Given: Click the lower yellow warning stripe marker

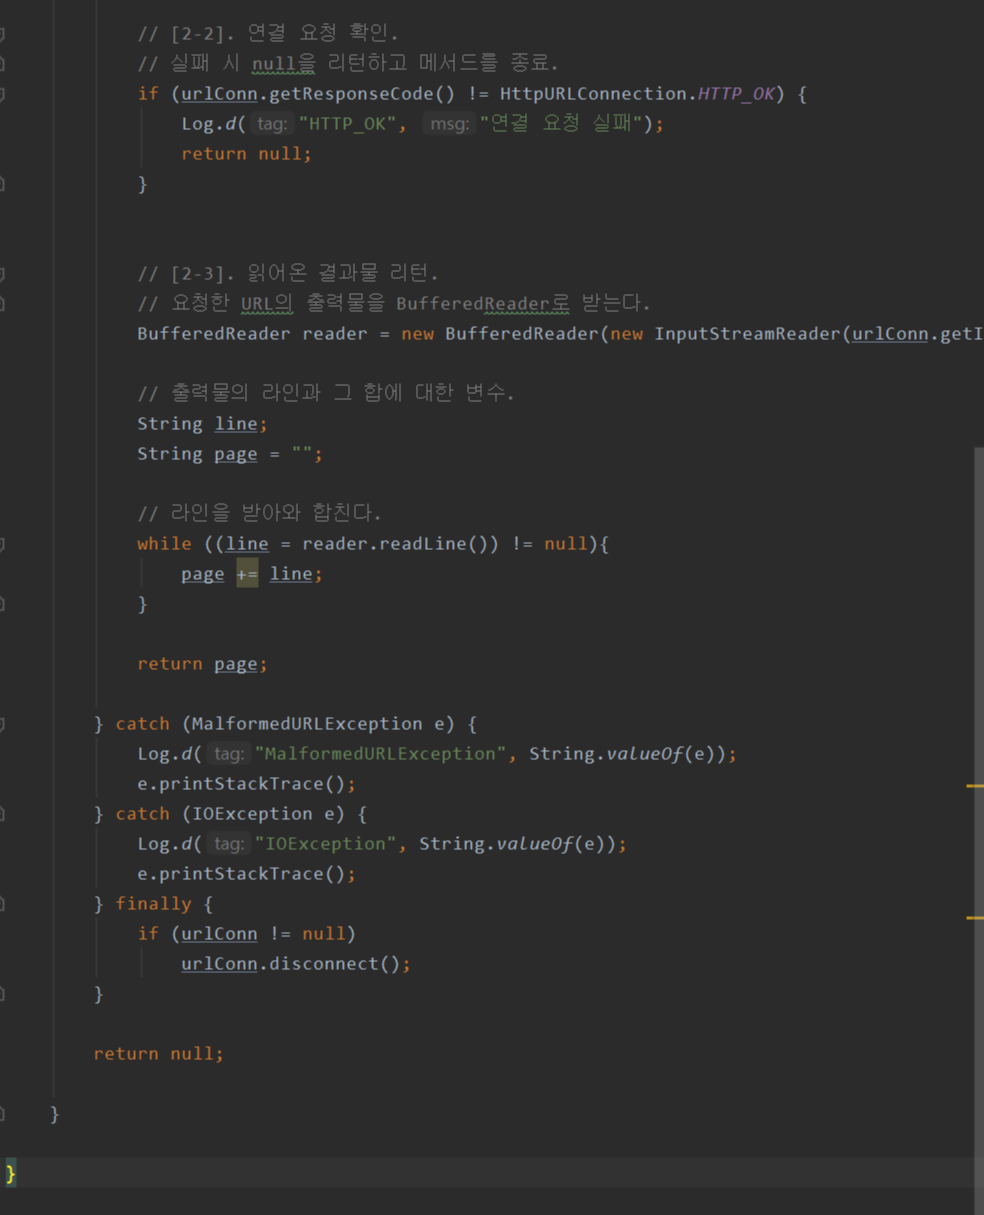Looking at the screenshot, I should click(x=975, y=918).
